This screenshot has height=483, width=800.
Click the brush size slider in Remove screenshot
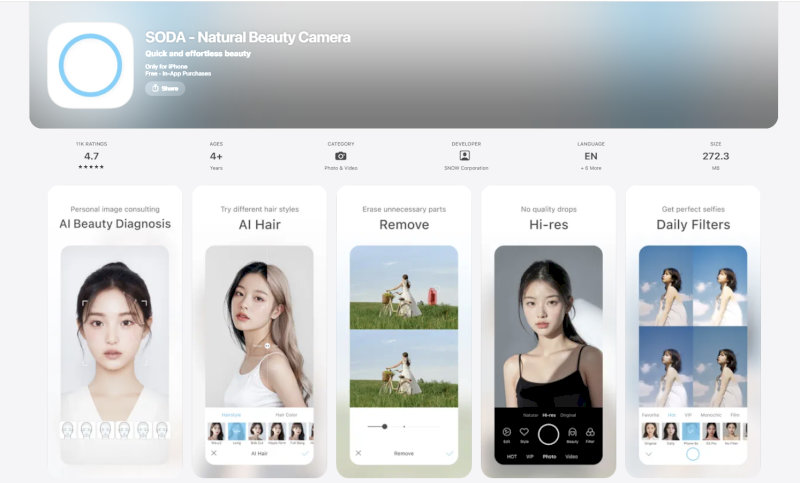[x=404, y=426]
